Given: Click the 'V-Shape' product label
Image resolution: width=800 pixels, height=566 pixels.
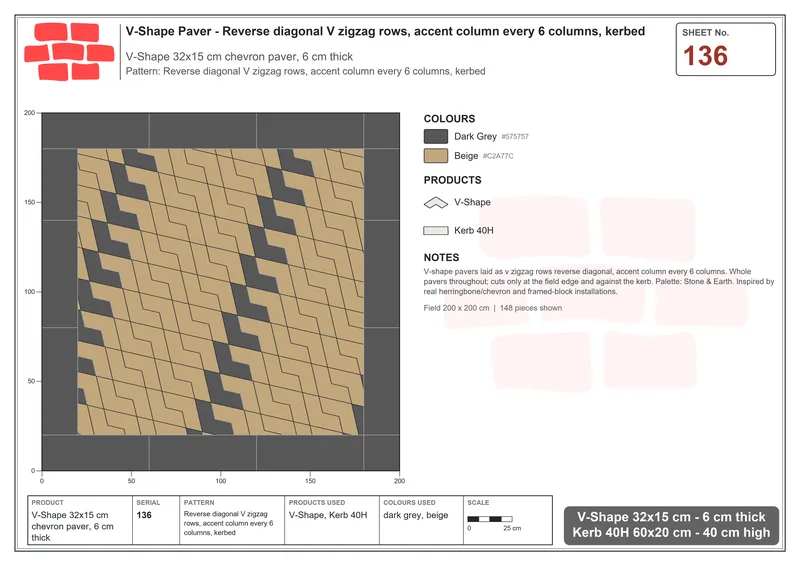Looking at the screenshot, I should click(x=472, y=202).
